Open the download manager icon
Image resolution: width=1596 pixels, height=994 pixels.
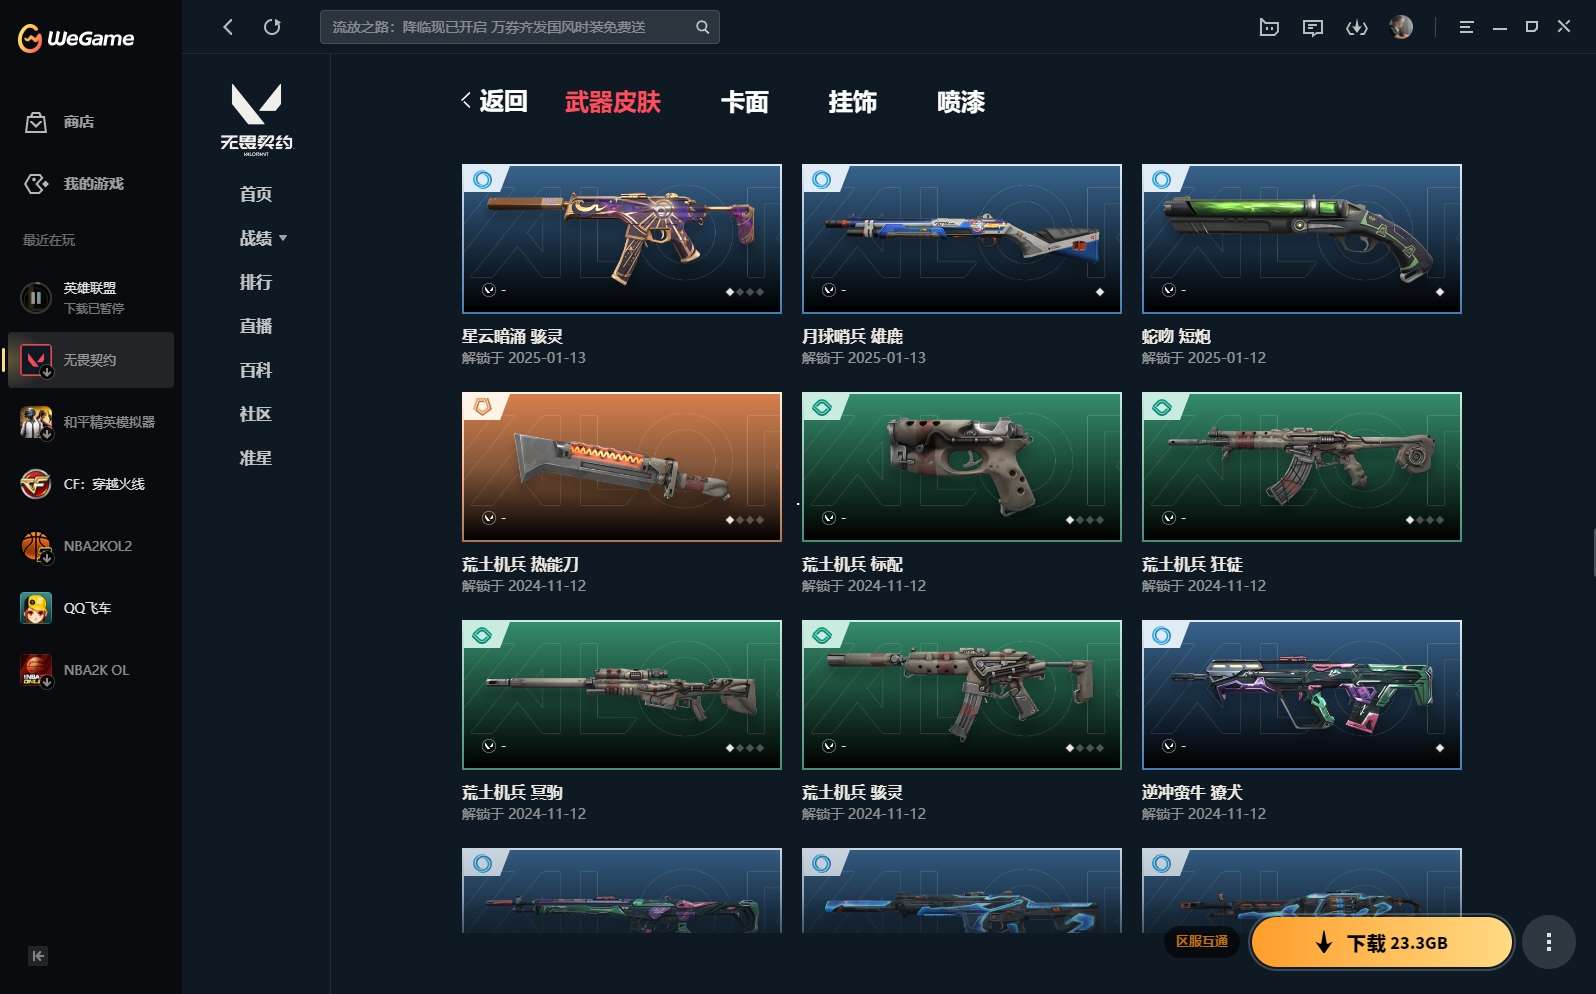pos(1357,28)
